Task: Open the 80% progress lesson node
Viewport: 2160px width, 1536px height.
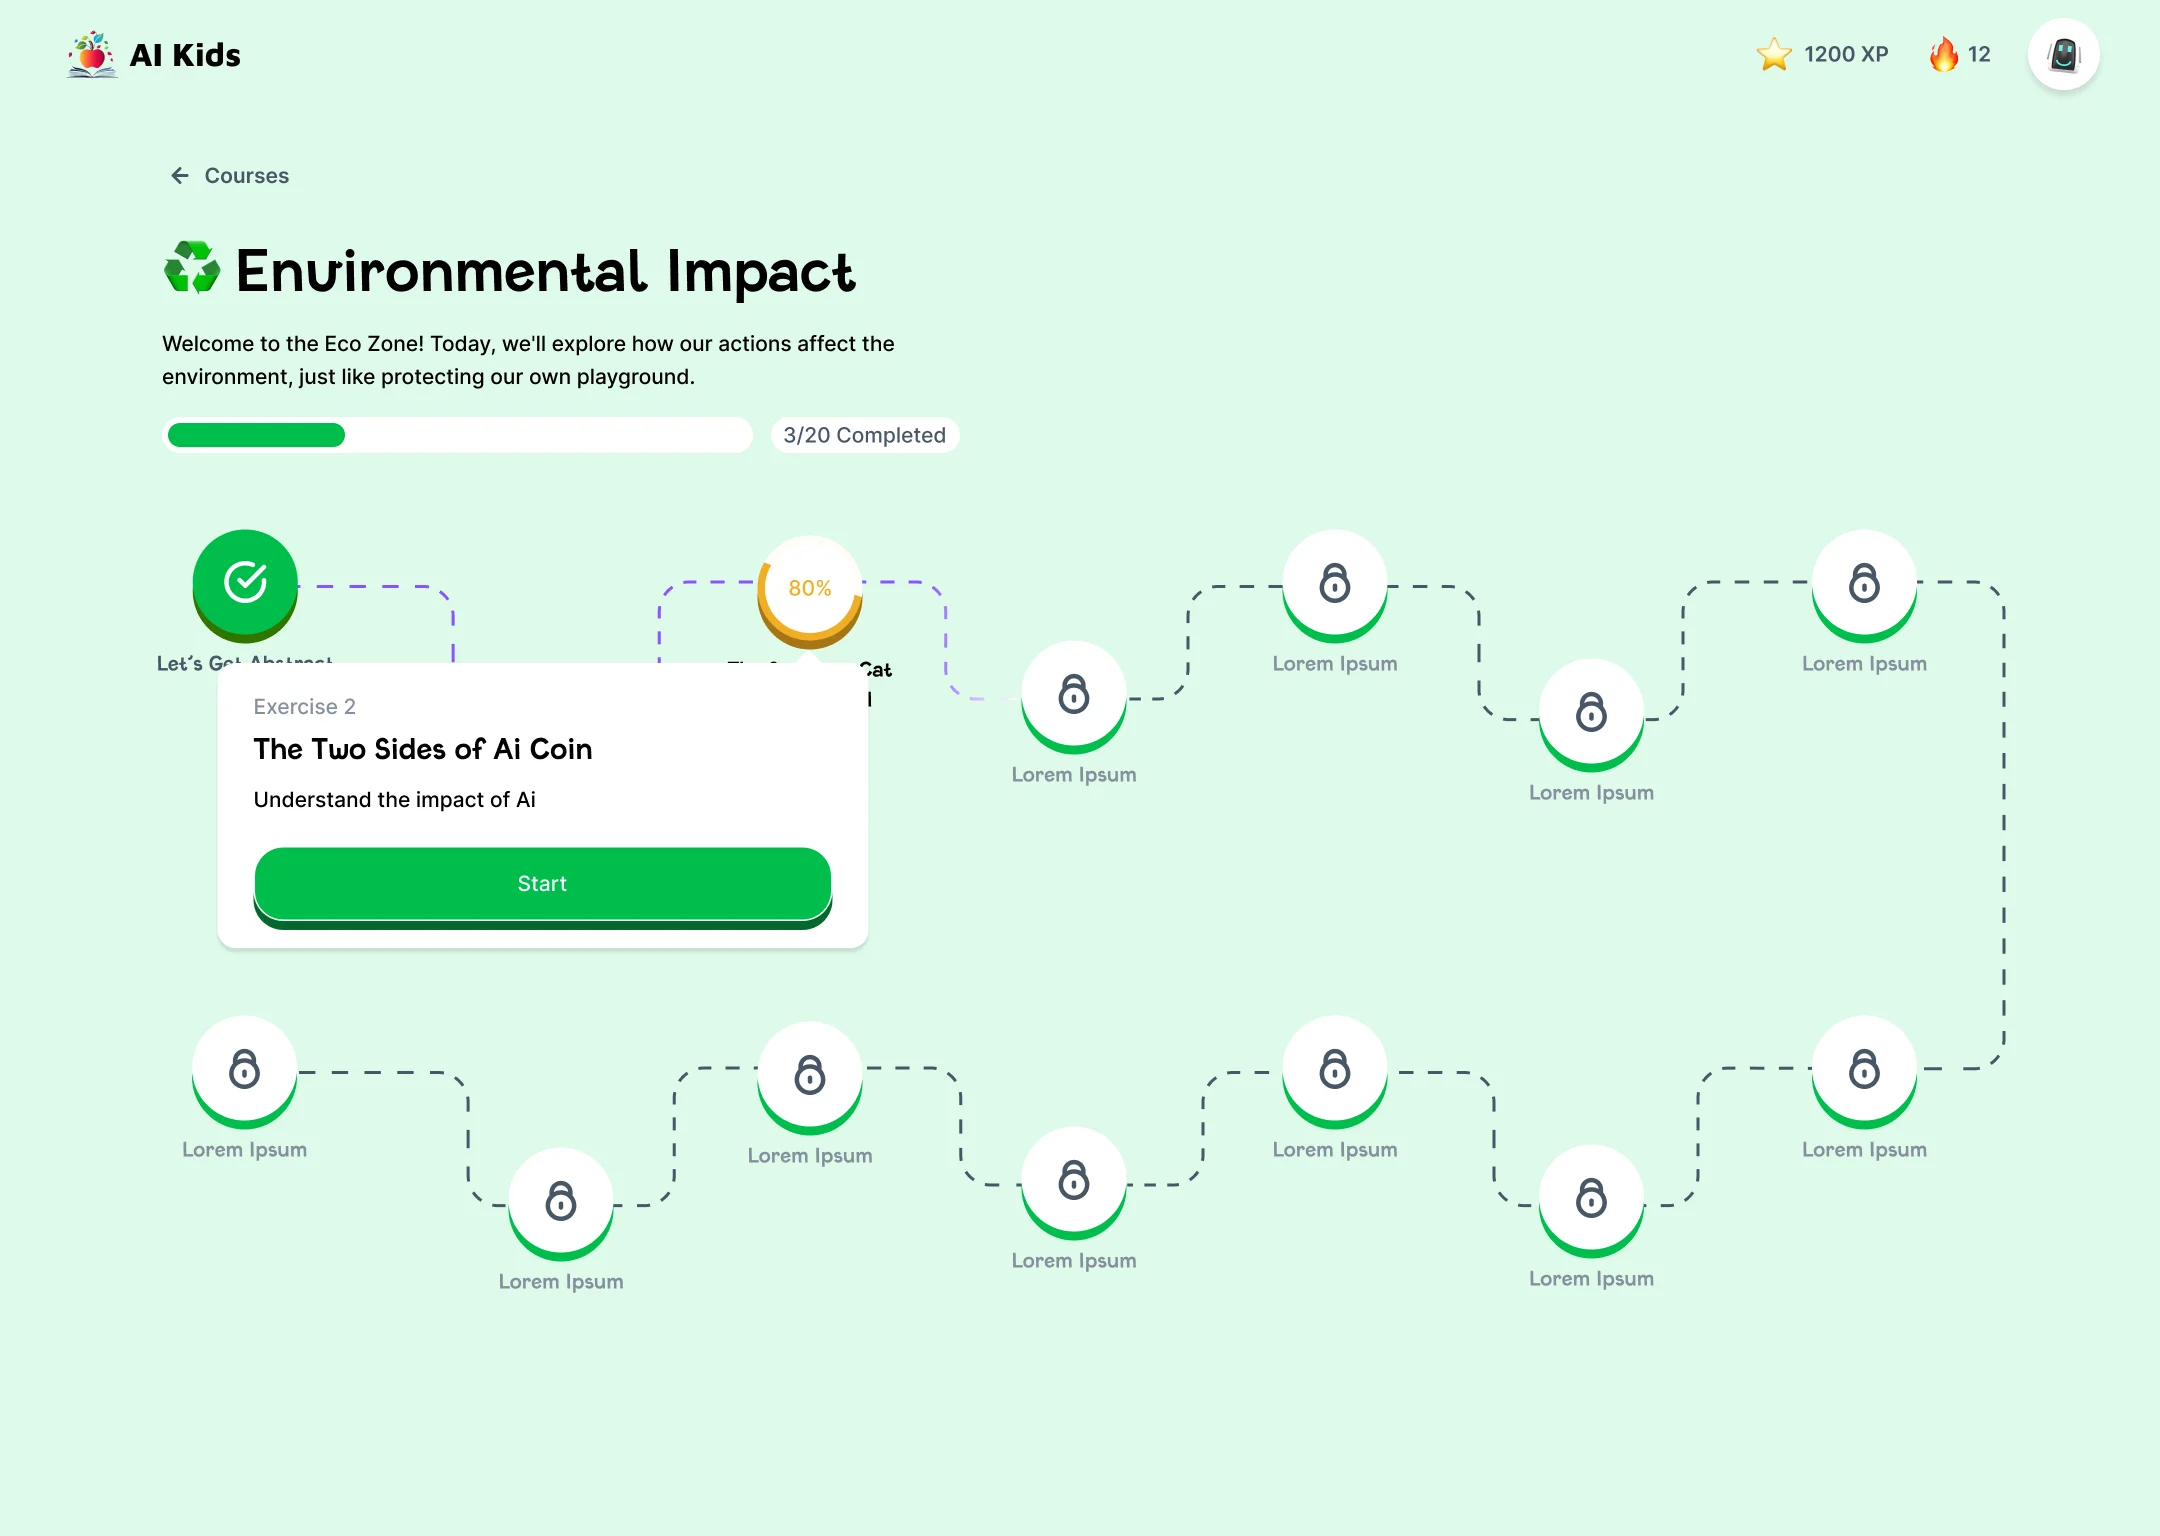Action: [810, 590]
